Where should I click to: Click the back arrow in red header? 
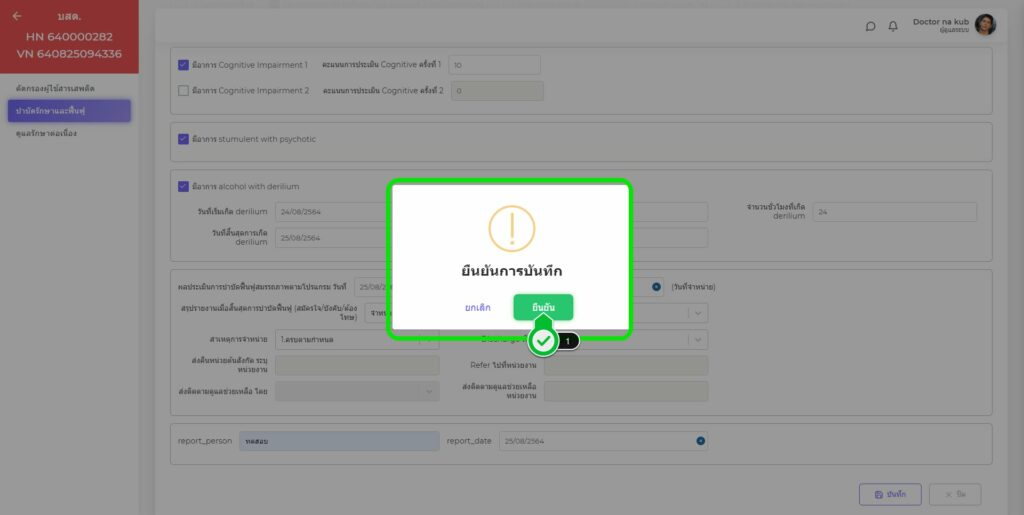tap(17, 16)
